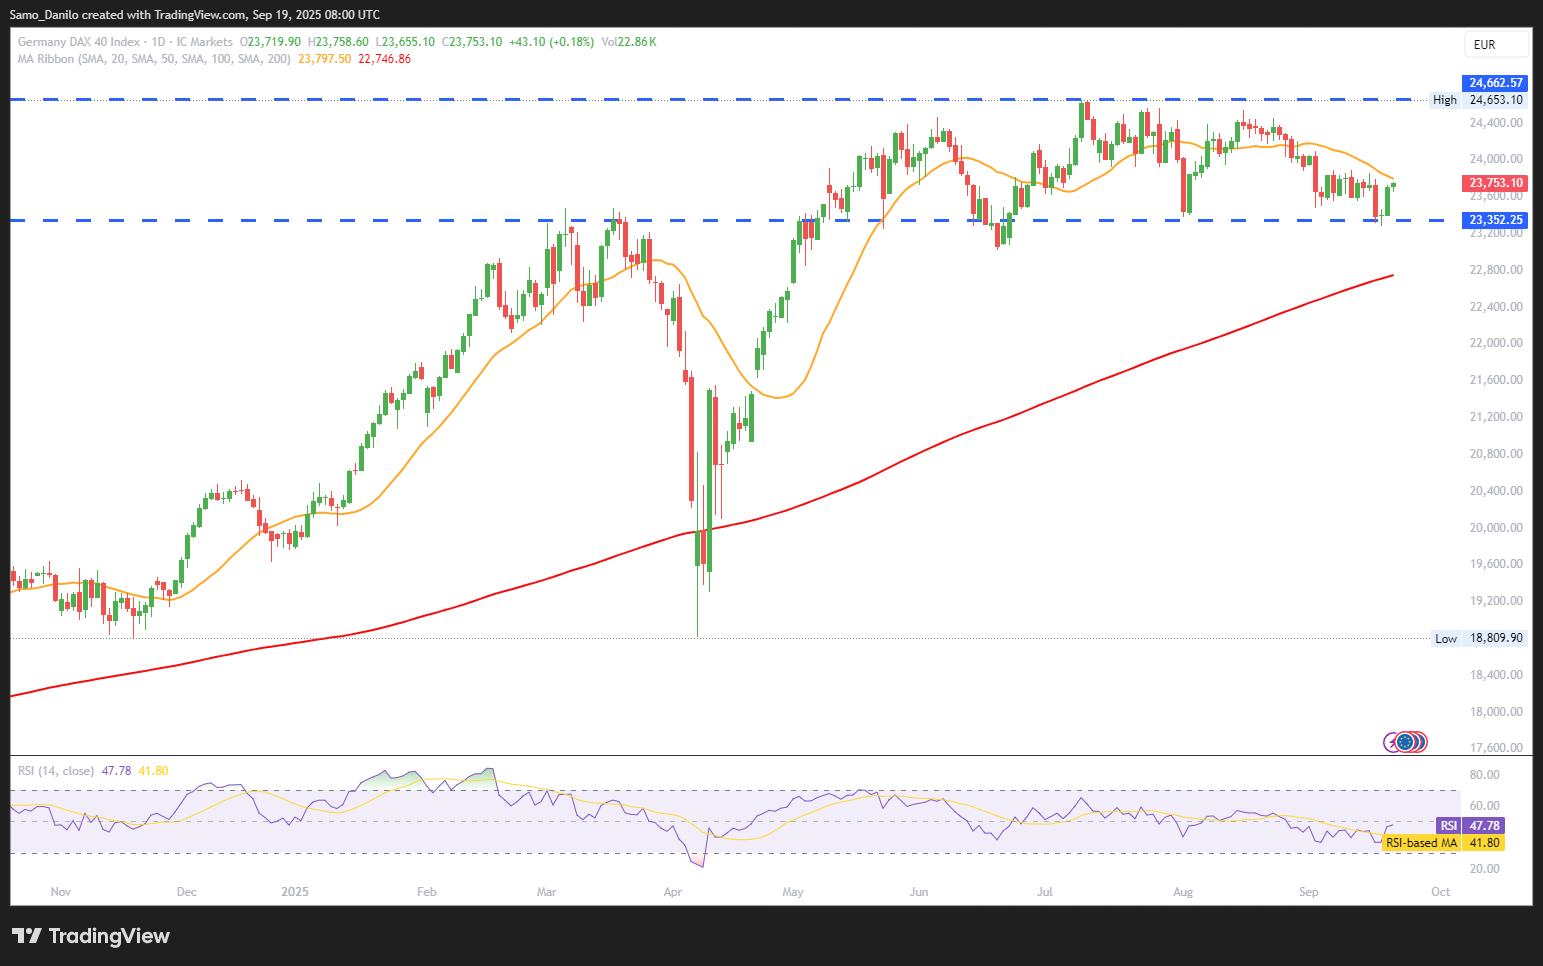Click the Oct label on the time axis
The image size is (1543, 966).
coord(1441,892)
